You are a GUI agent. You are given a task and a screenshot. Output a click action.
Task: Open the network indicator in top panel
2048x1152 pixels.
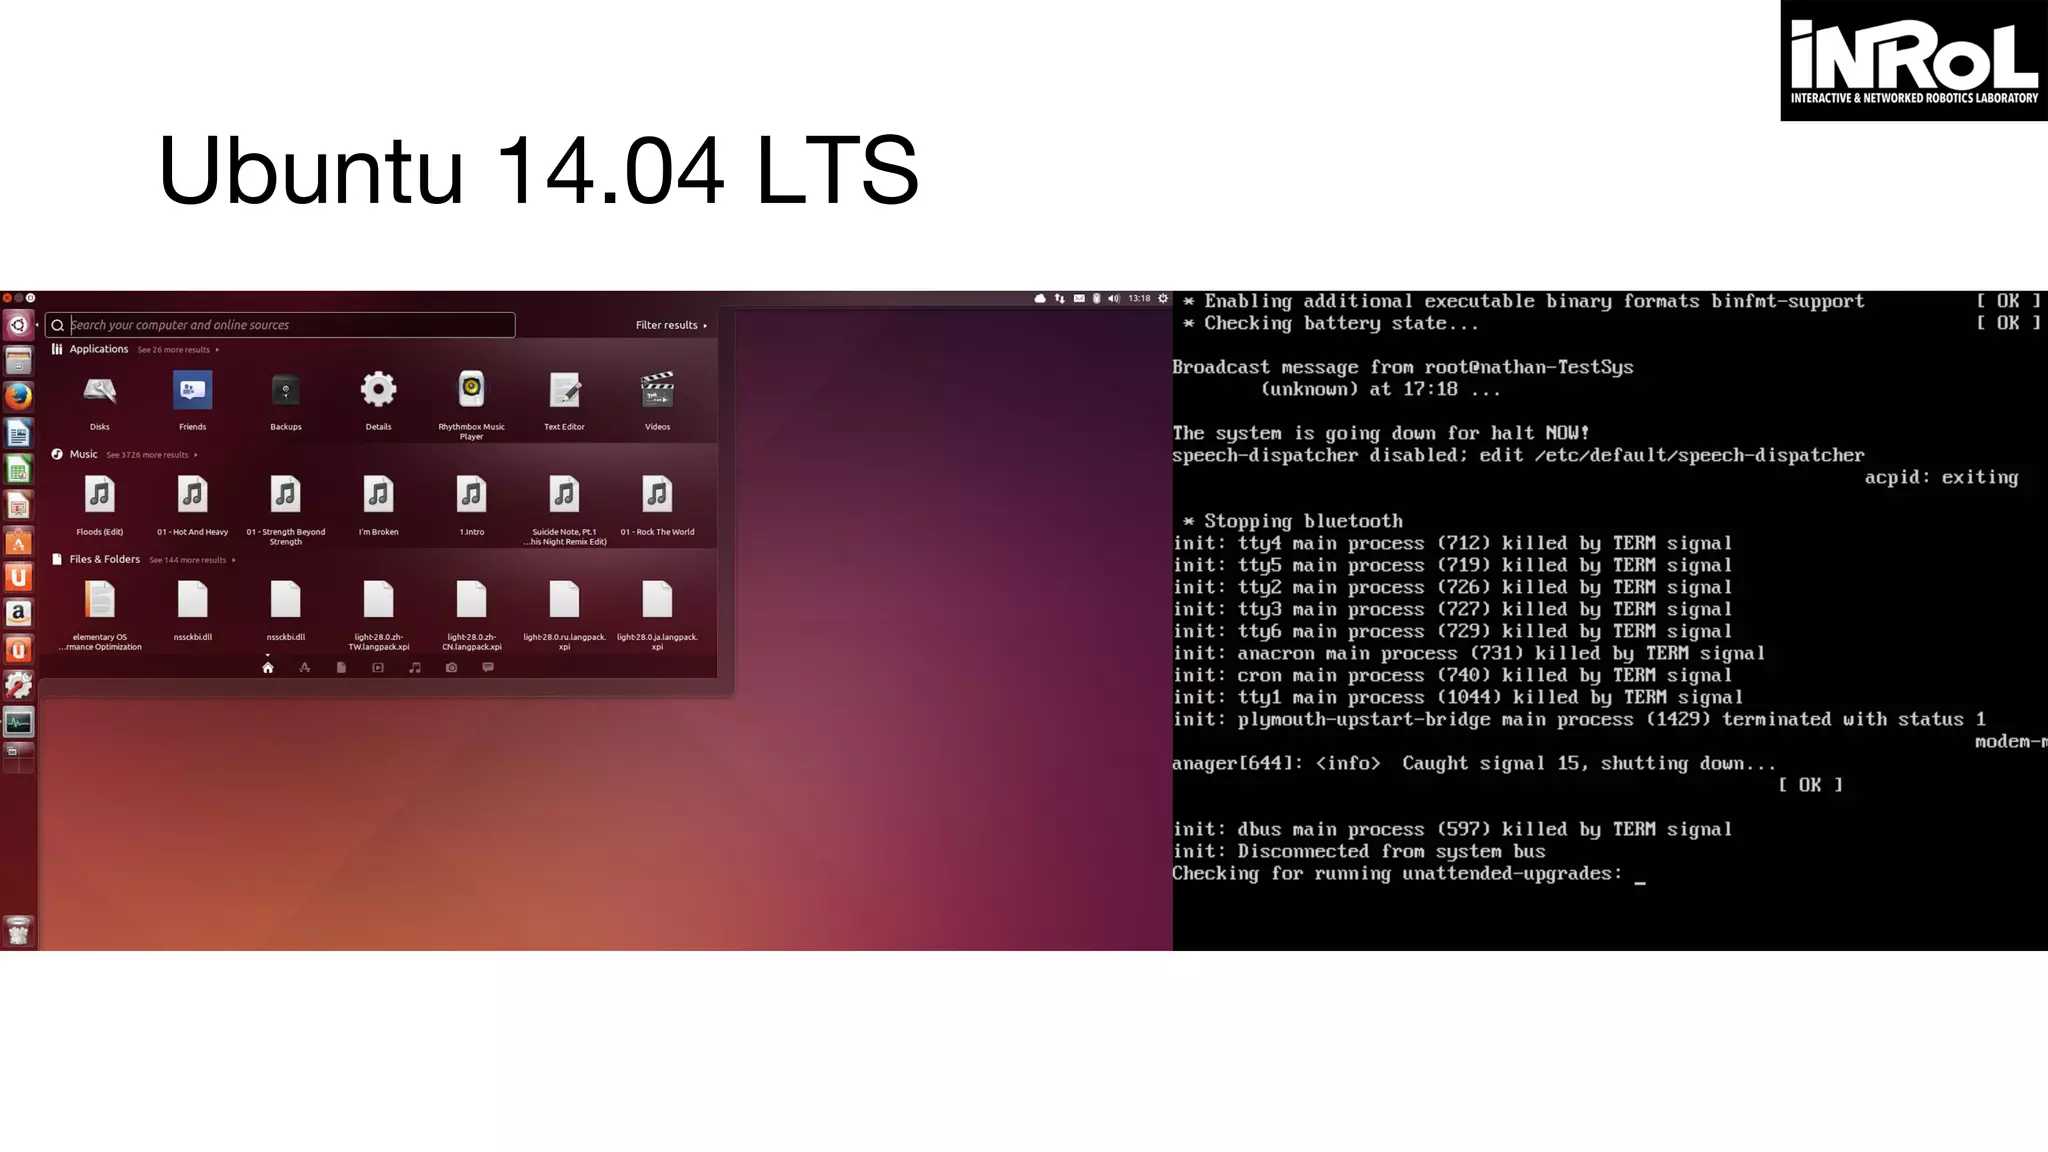(x=1059, y=298)
